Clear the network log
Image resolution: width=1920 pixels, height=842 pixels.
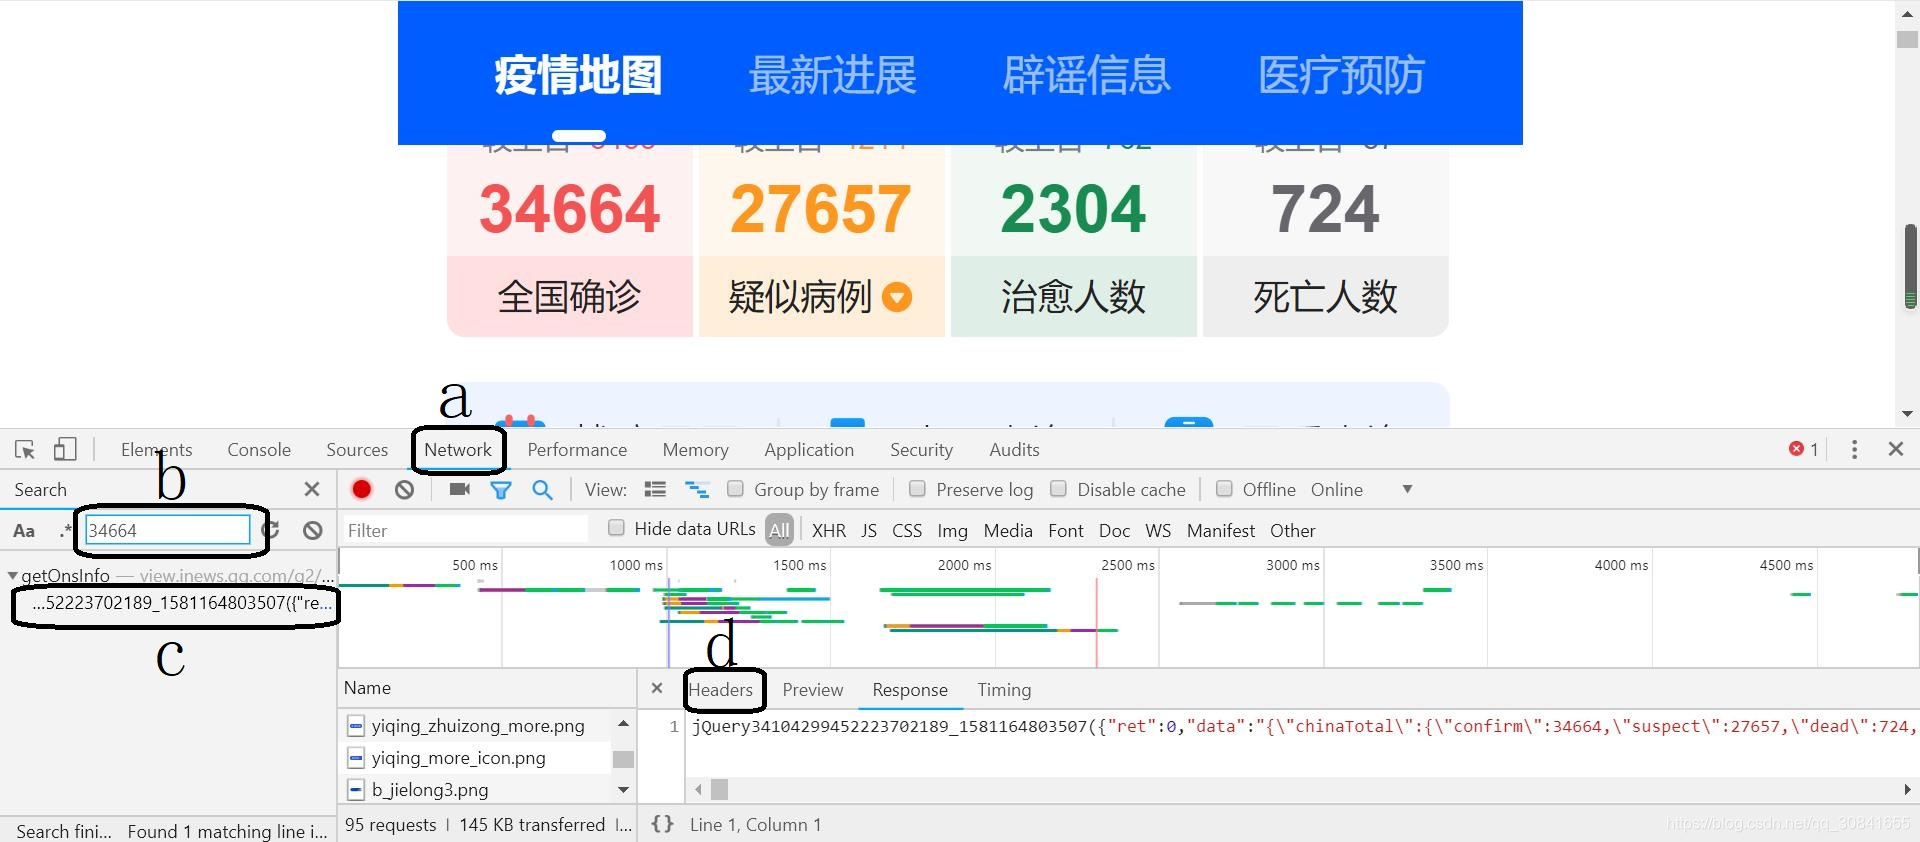[x=404, y=489]
